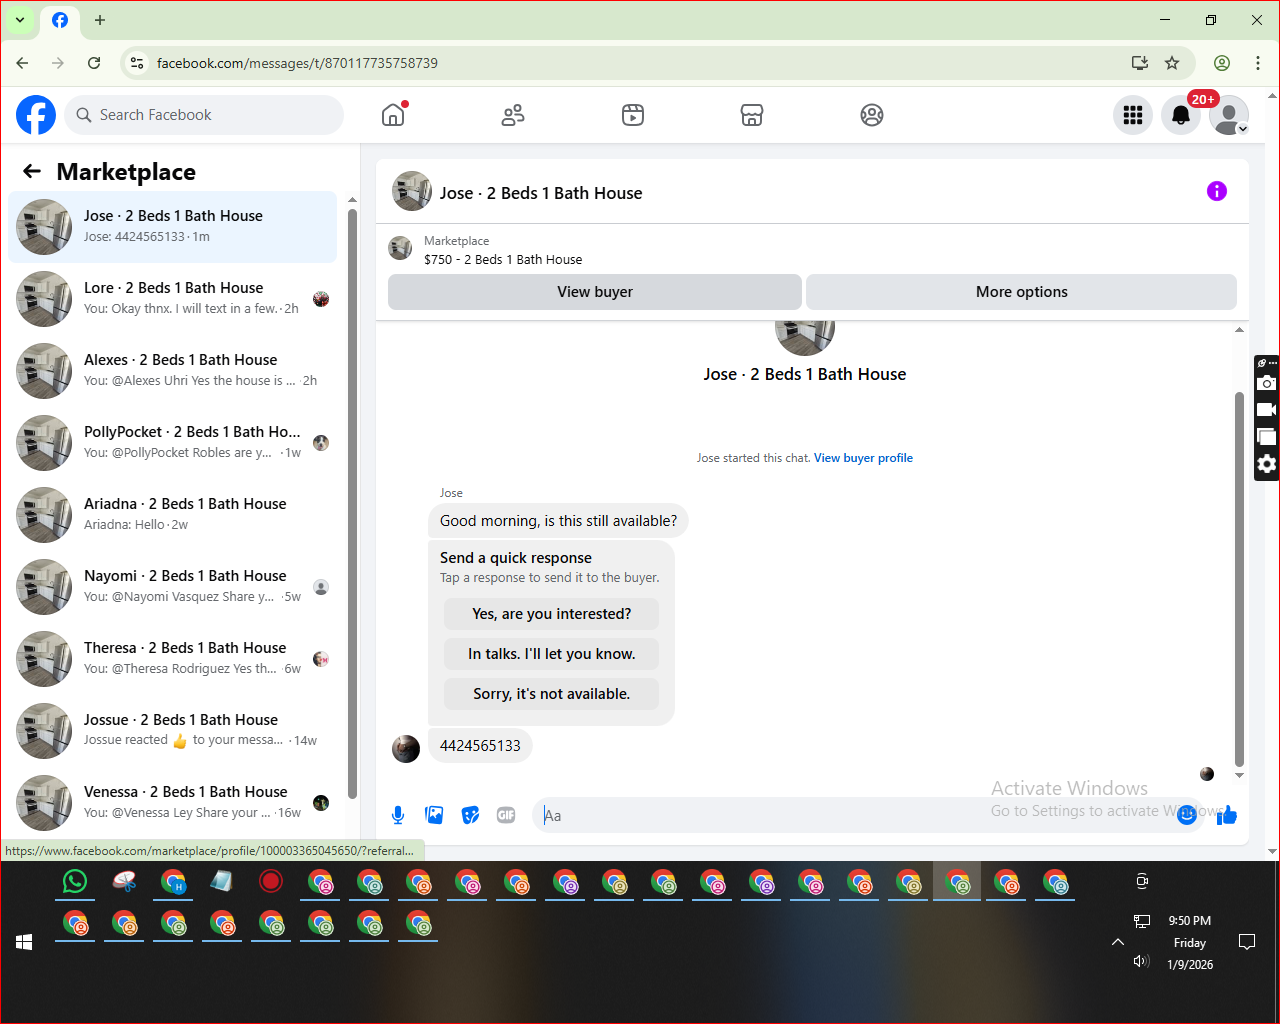Click the View buyer button

pyautogui.click(x=595, y=292)
